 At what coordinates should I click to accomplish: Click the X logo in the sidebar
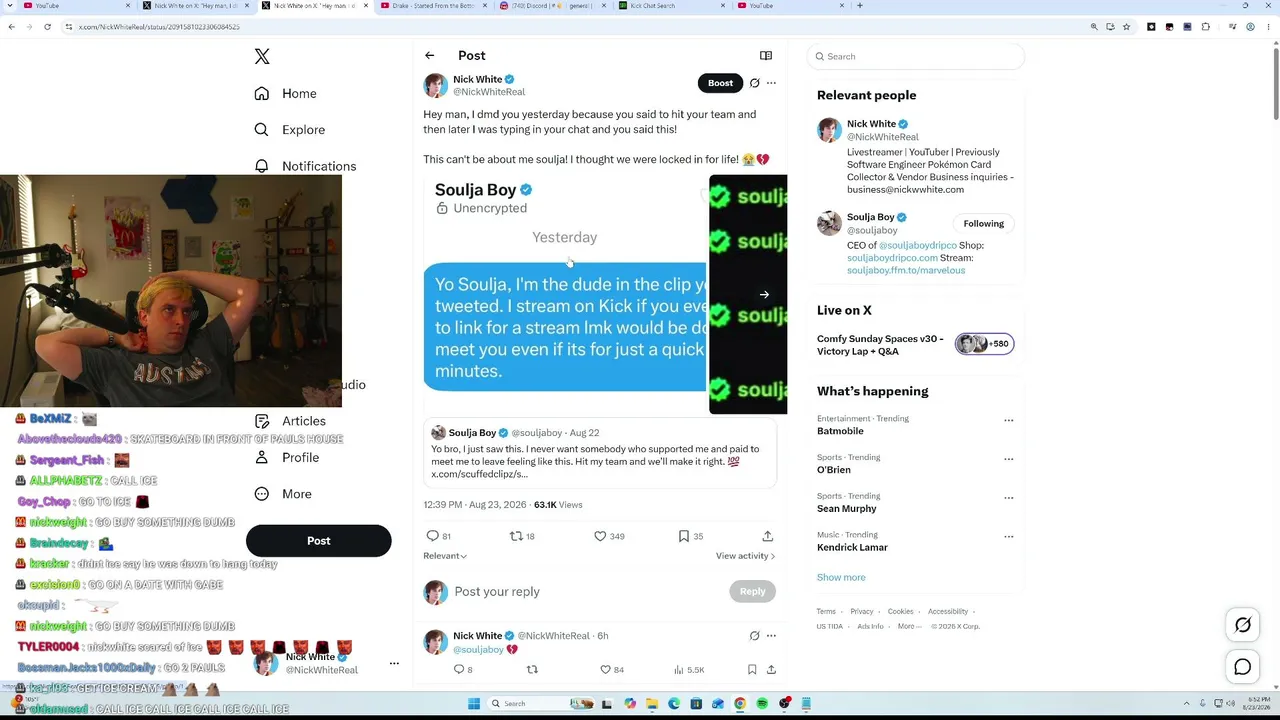(x=262, y=57)
